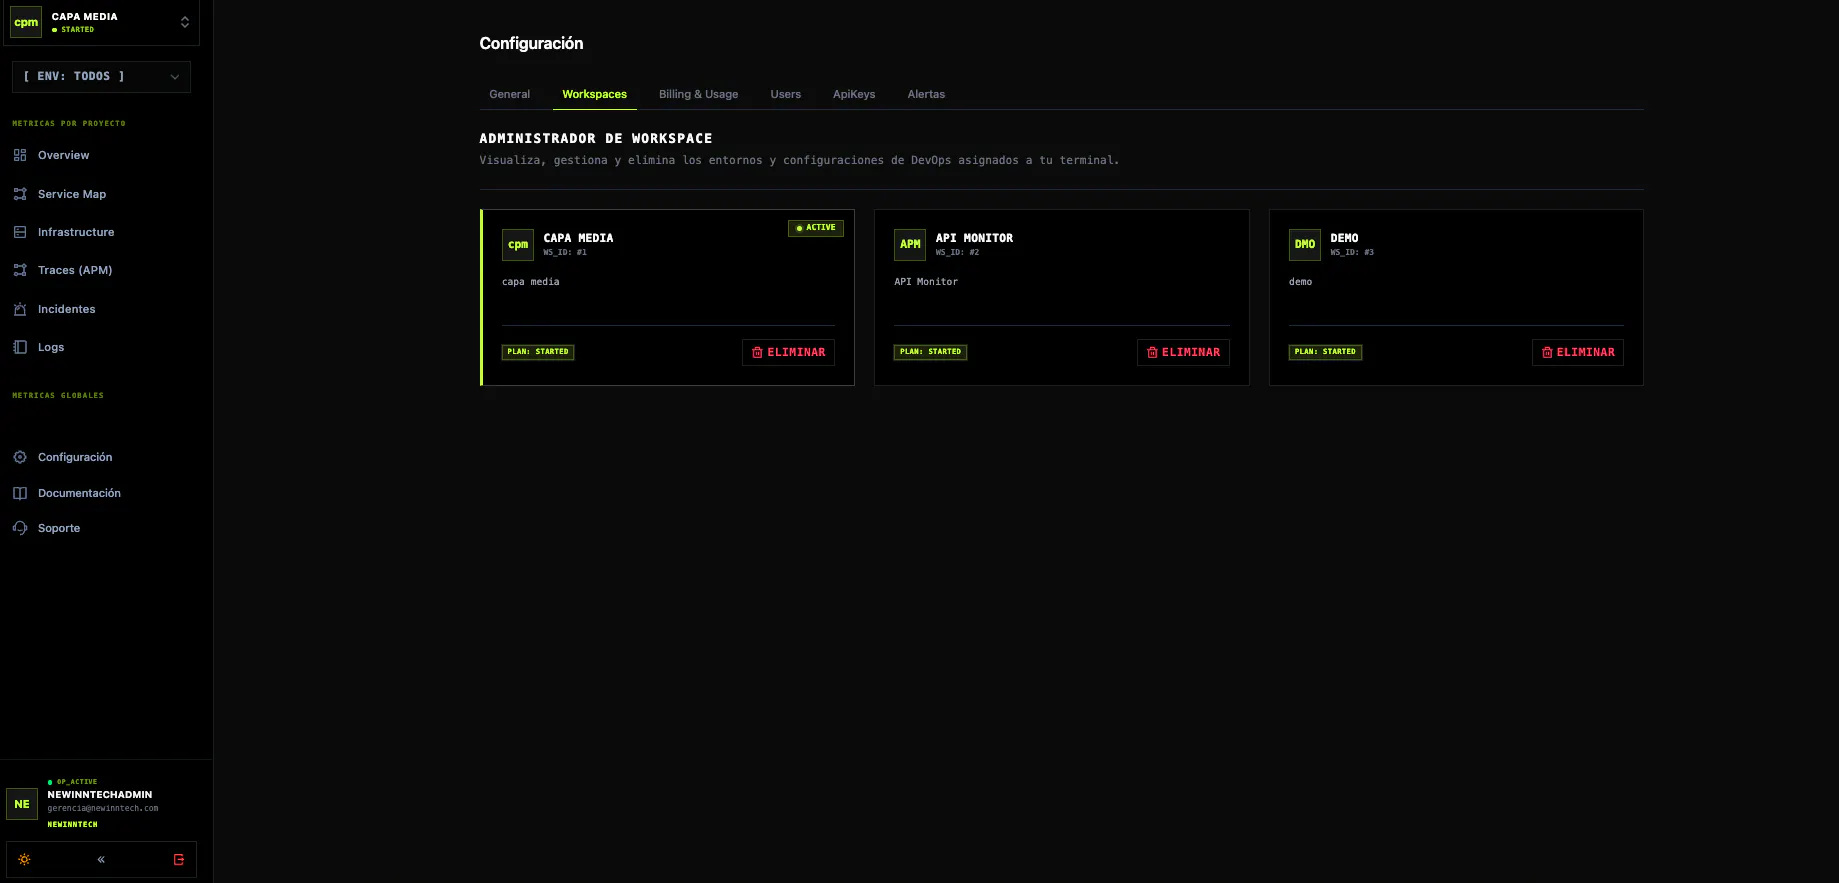Image resolution: width=1839 pixels, height=883 pixels.
Task: Delete the API MONITOR workspace with ELIMINAR
Action: point(1183,352)
